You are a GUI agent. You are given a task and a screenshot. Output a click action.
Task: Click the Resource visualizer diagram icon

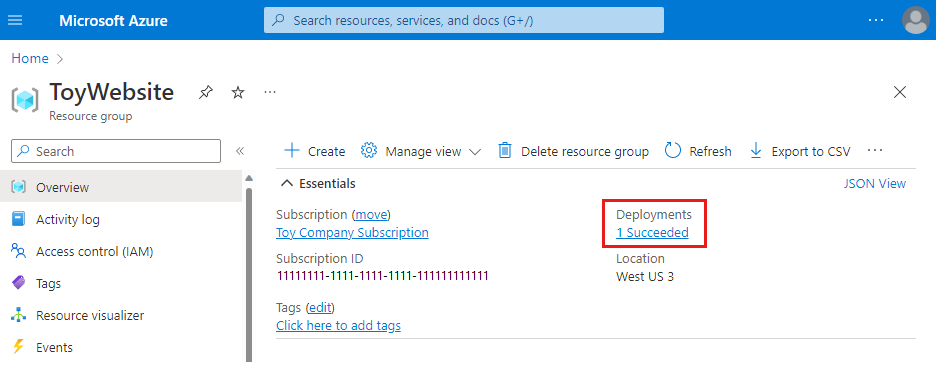[x=19, y=315]
